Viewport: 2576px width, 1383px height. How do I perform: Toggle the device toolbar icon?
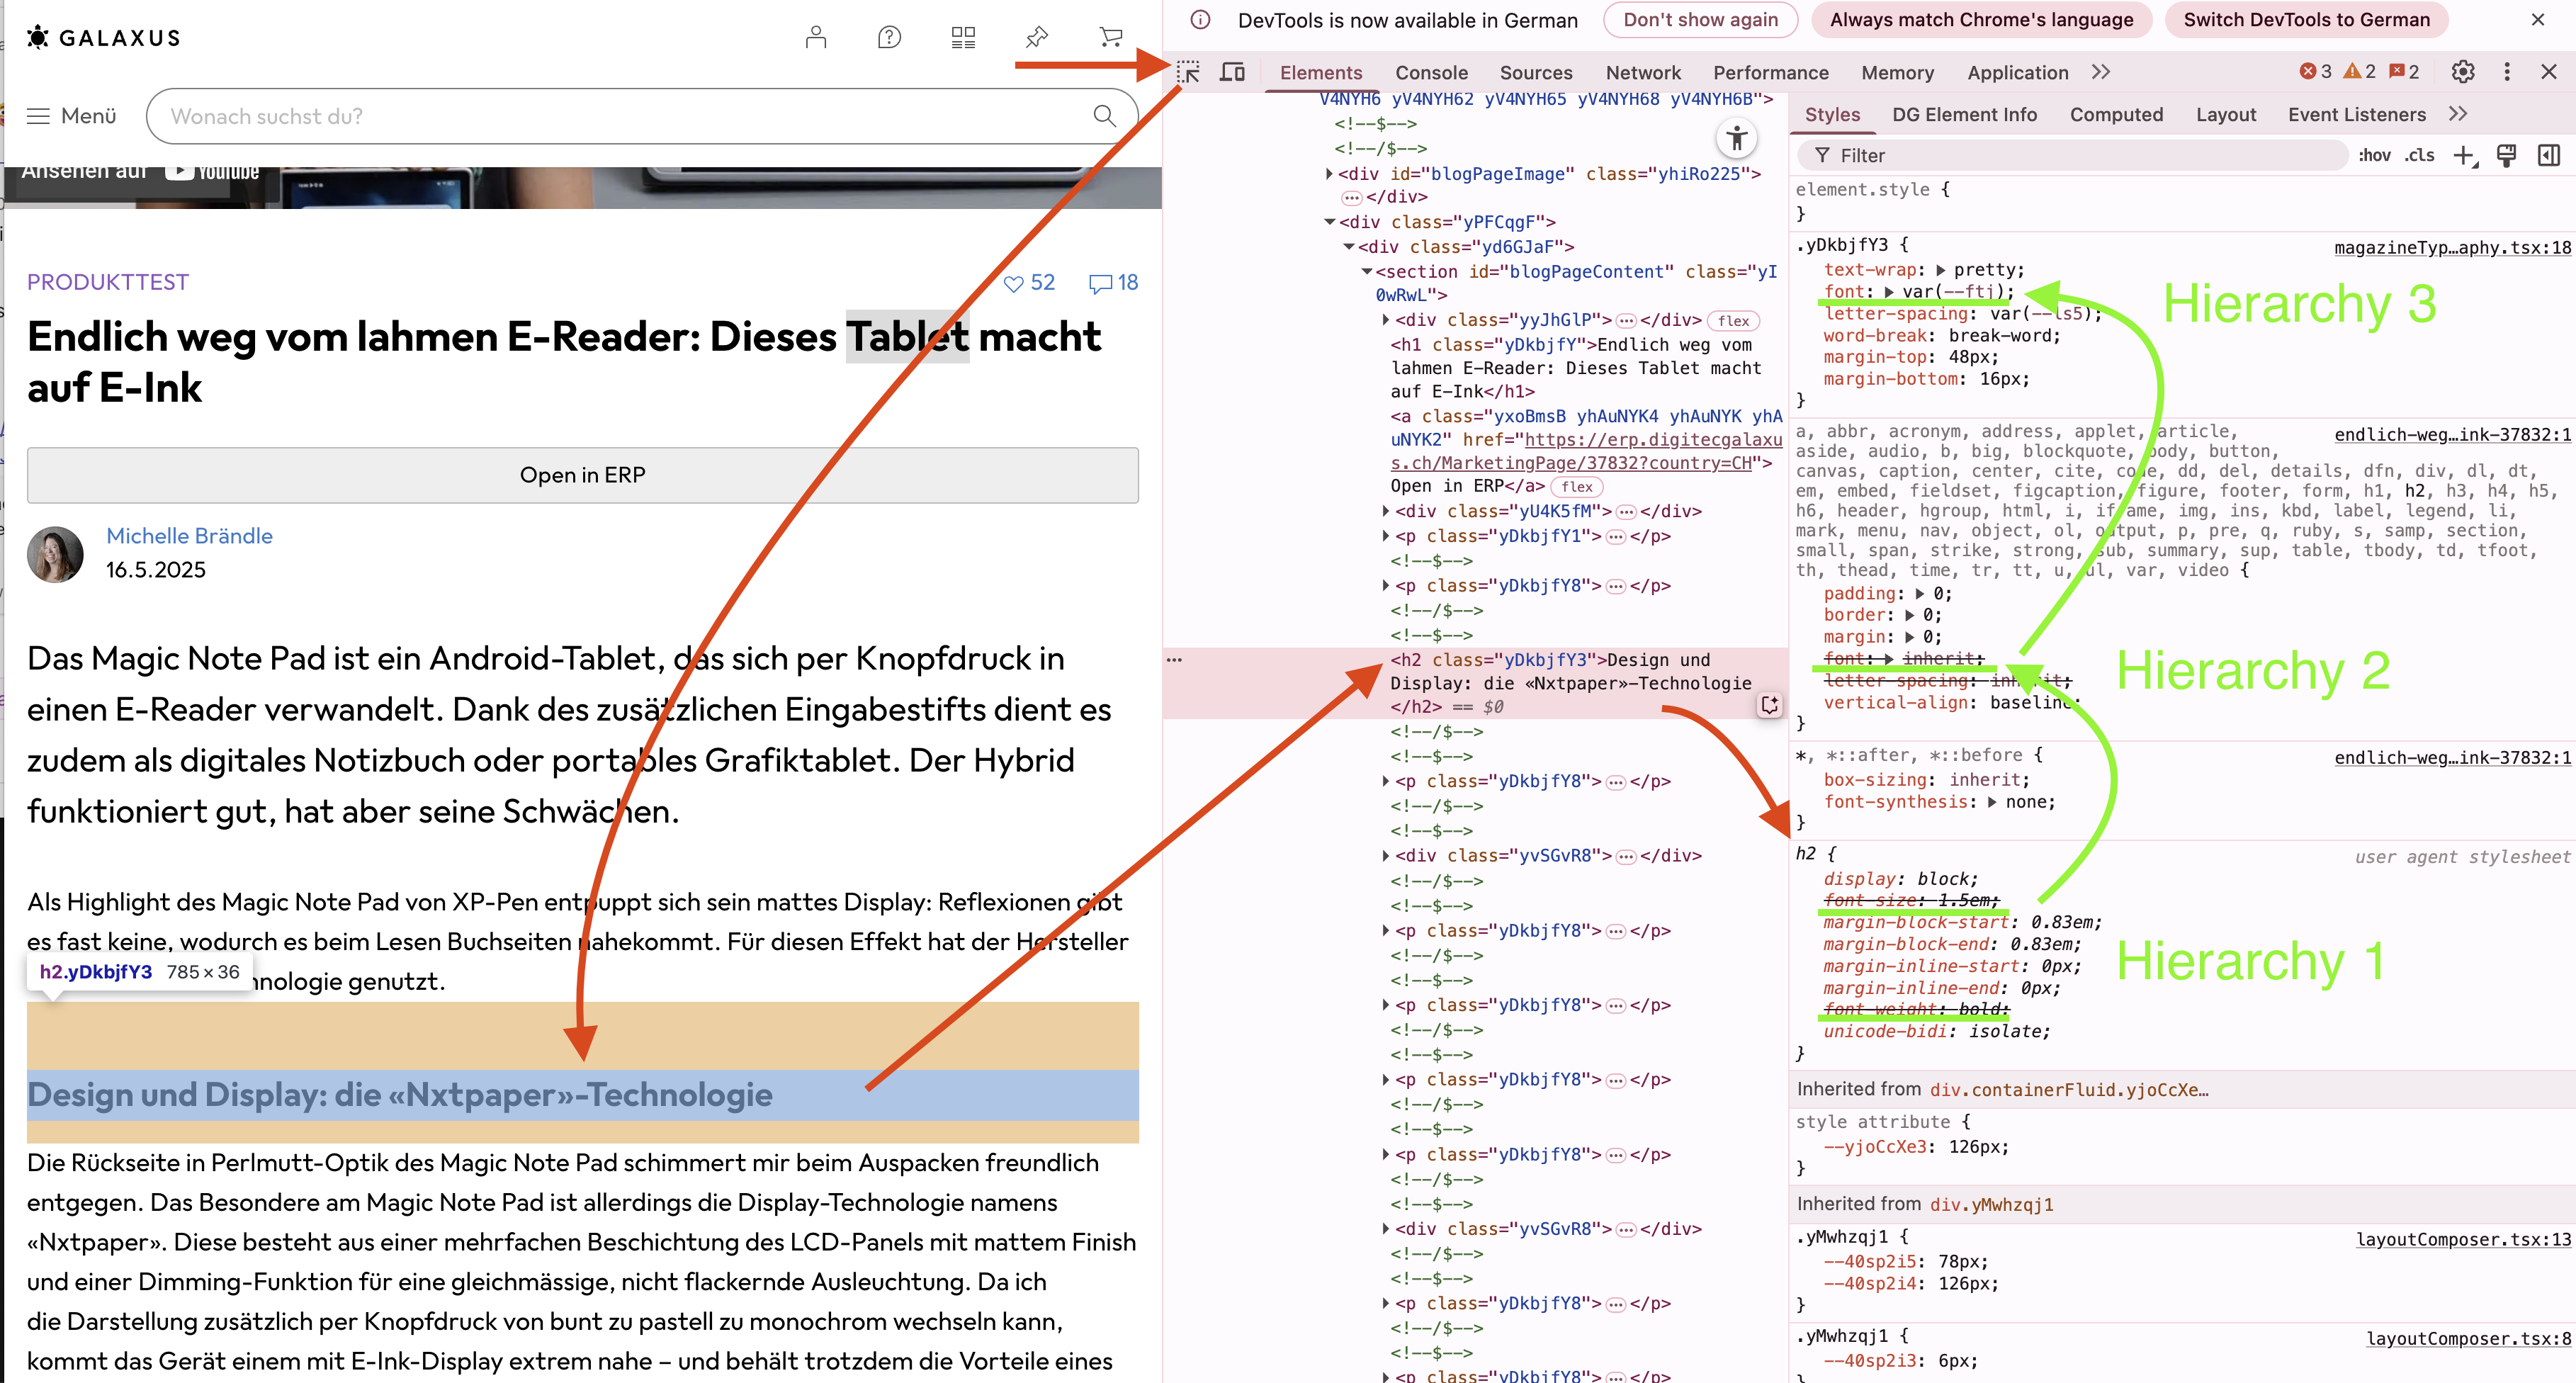tap(1232, 72)
